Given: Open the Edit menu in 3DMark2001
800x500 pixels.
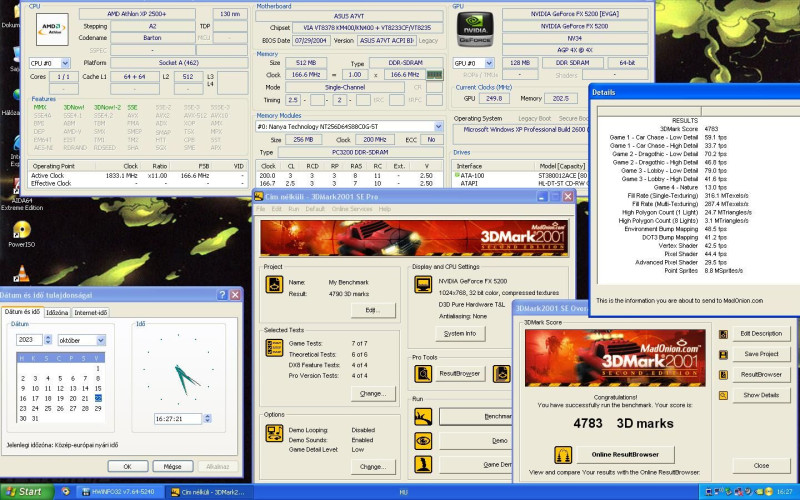Looking at the screenshot, I should (x=277, y=209).
